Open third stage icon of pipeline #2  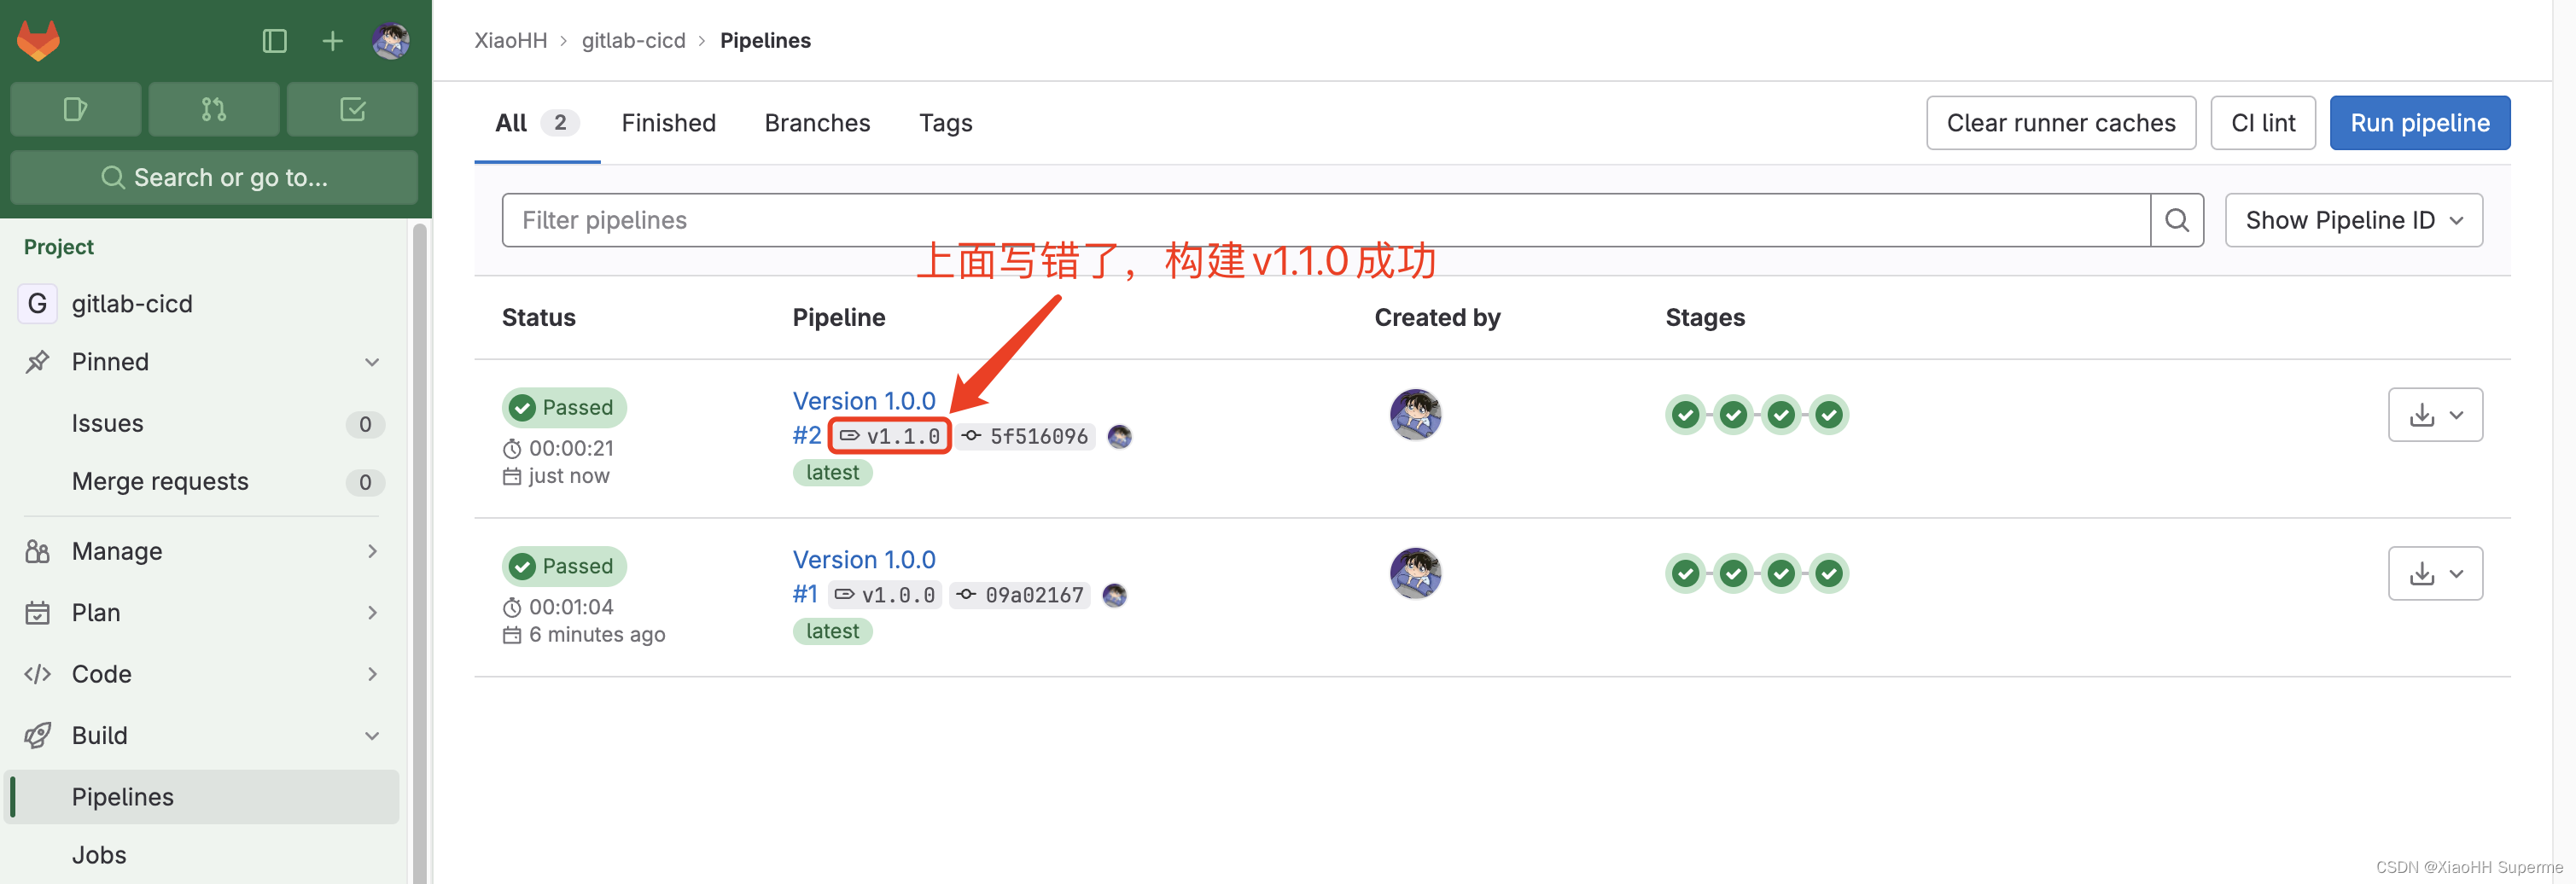[x=1781, y=414]
